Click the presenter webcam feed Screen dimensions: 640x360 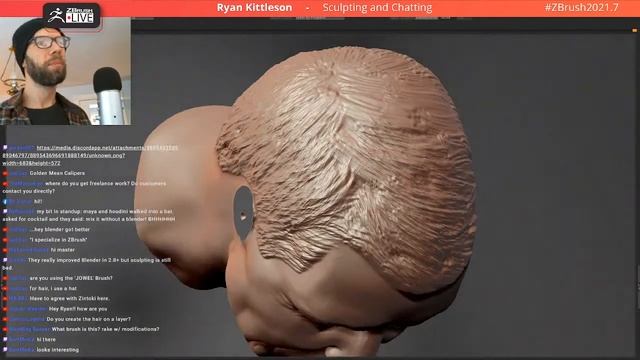tap(65, 71)
